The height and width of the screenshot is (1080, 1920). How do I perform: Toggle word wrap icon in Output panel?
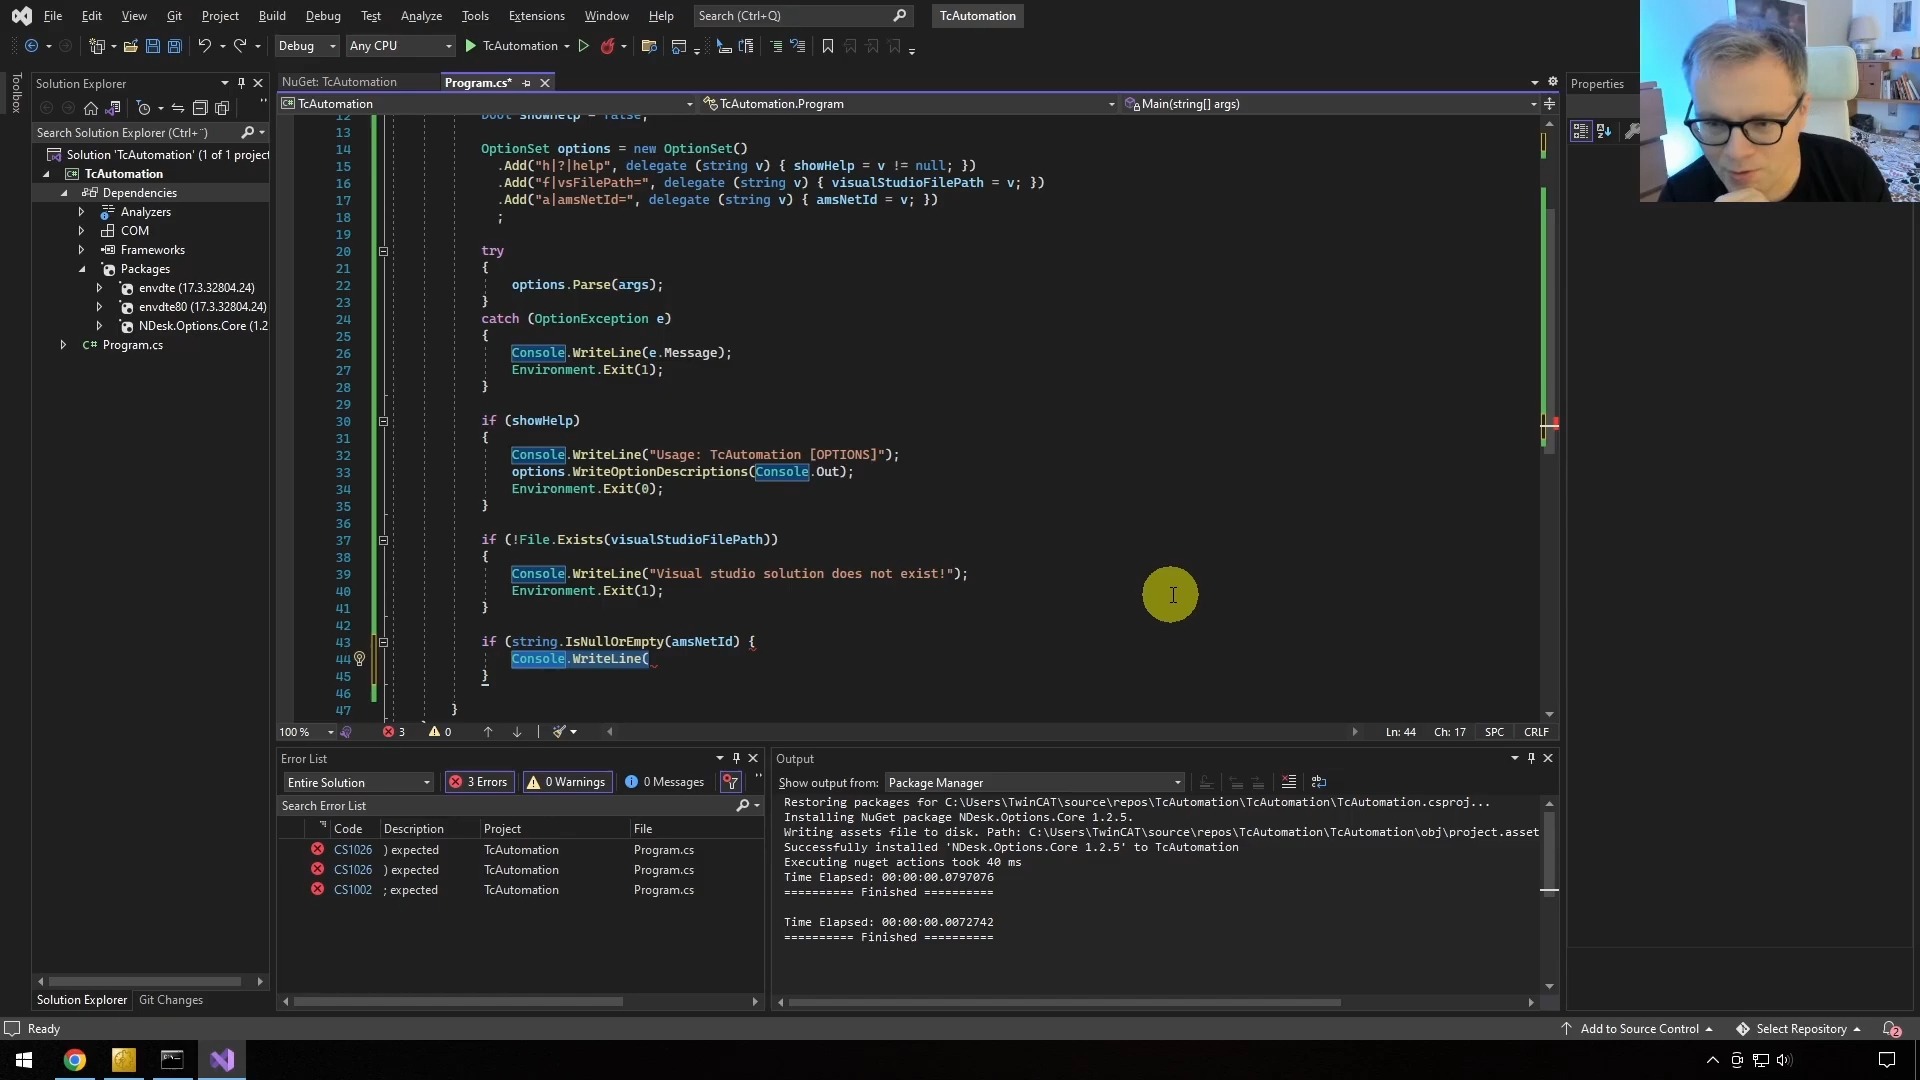1319,782
